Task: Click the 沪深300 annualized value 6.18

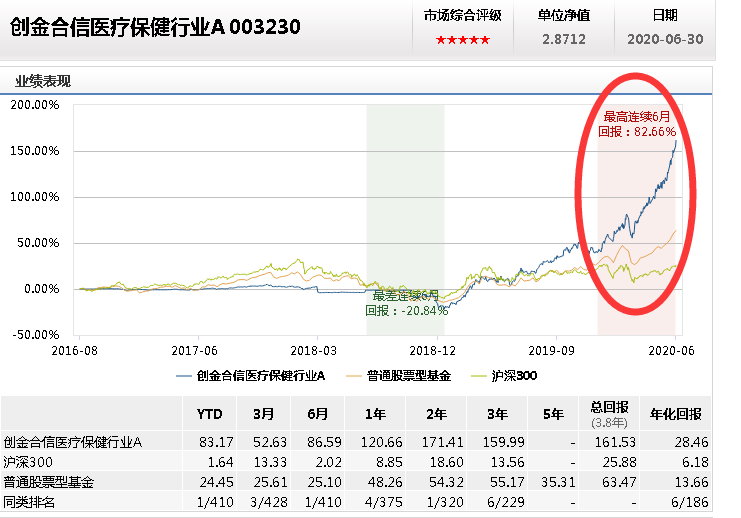Action: pos(695,462)
